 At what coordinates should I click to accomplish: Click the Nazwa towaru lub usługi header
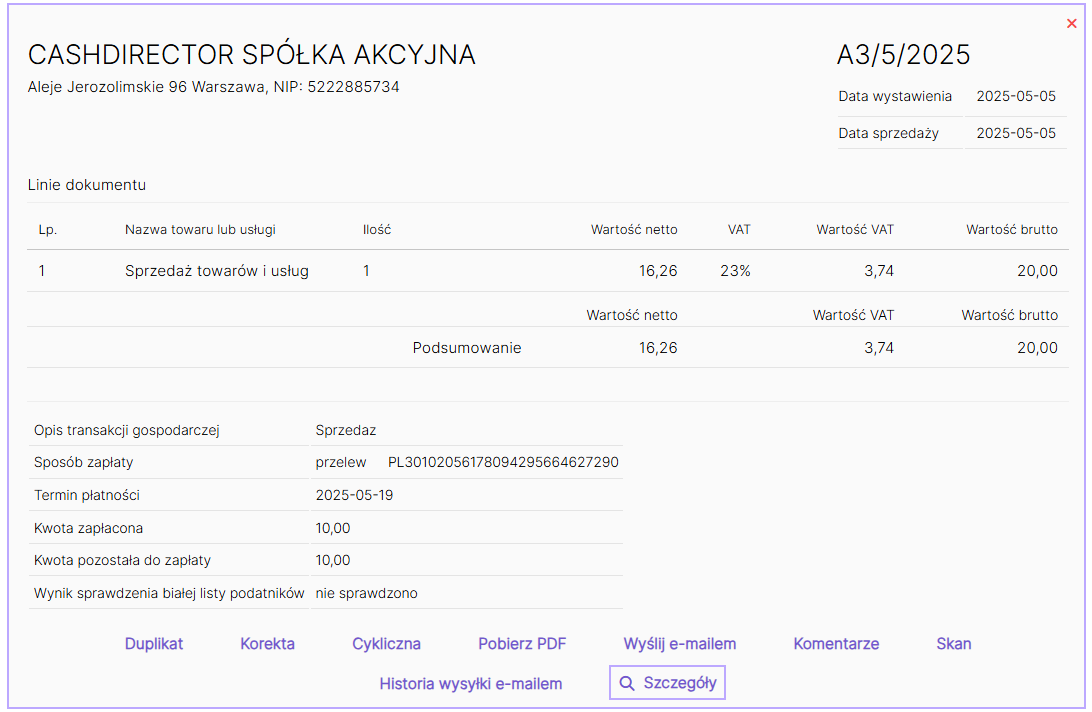(201, 230)
